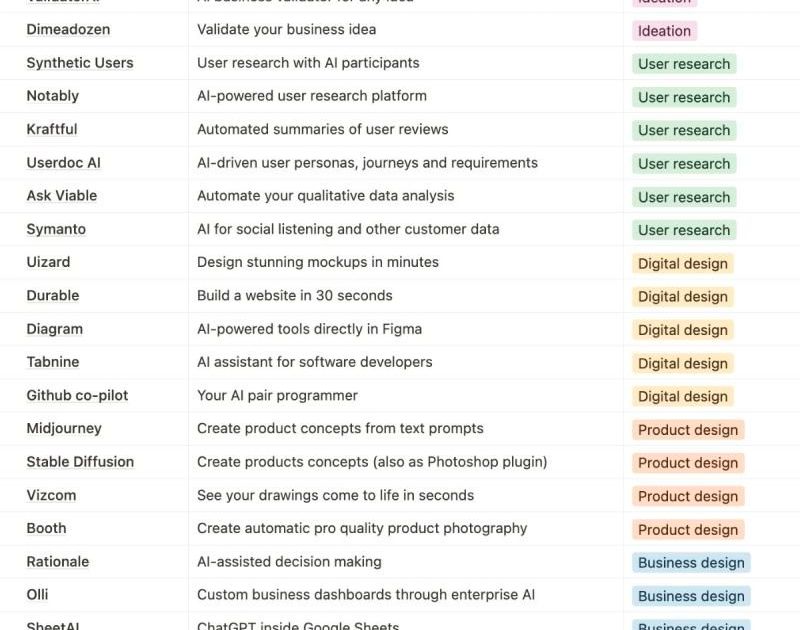Select the Notably name cell
Viewport: 800px width, 630px height.
(x=53, y=96)
